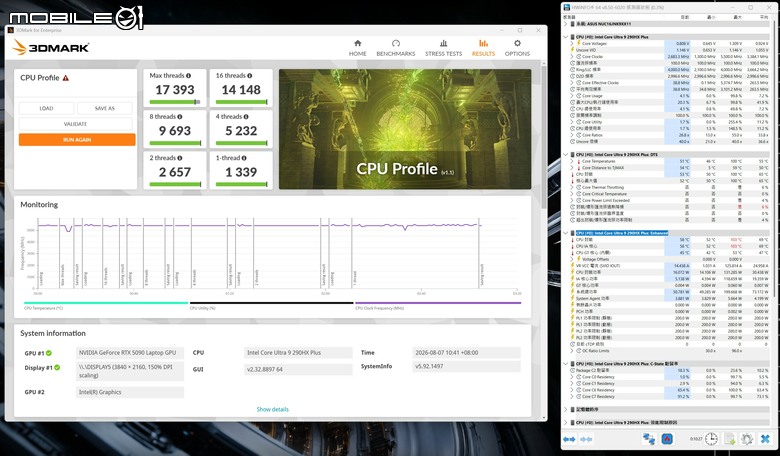The image size is (780, 456).
Task: Expand Core Distance to TjMAX row
Action: coord(572,168)
